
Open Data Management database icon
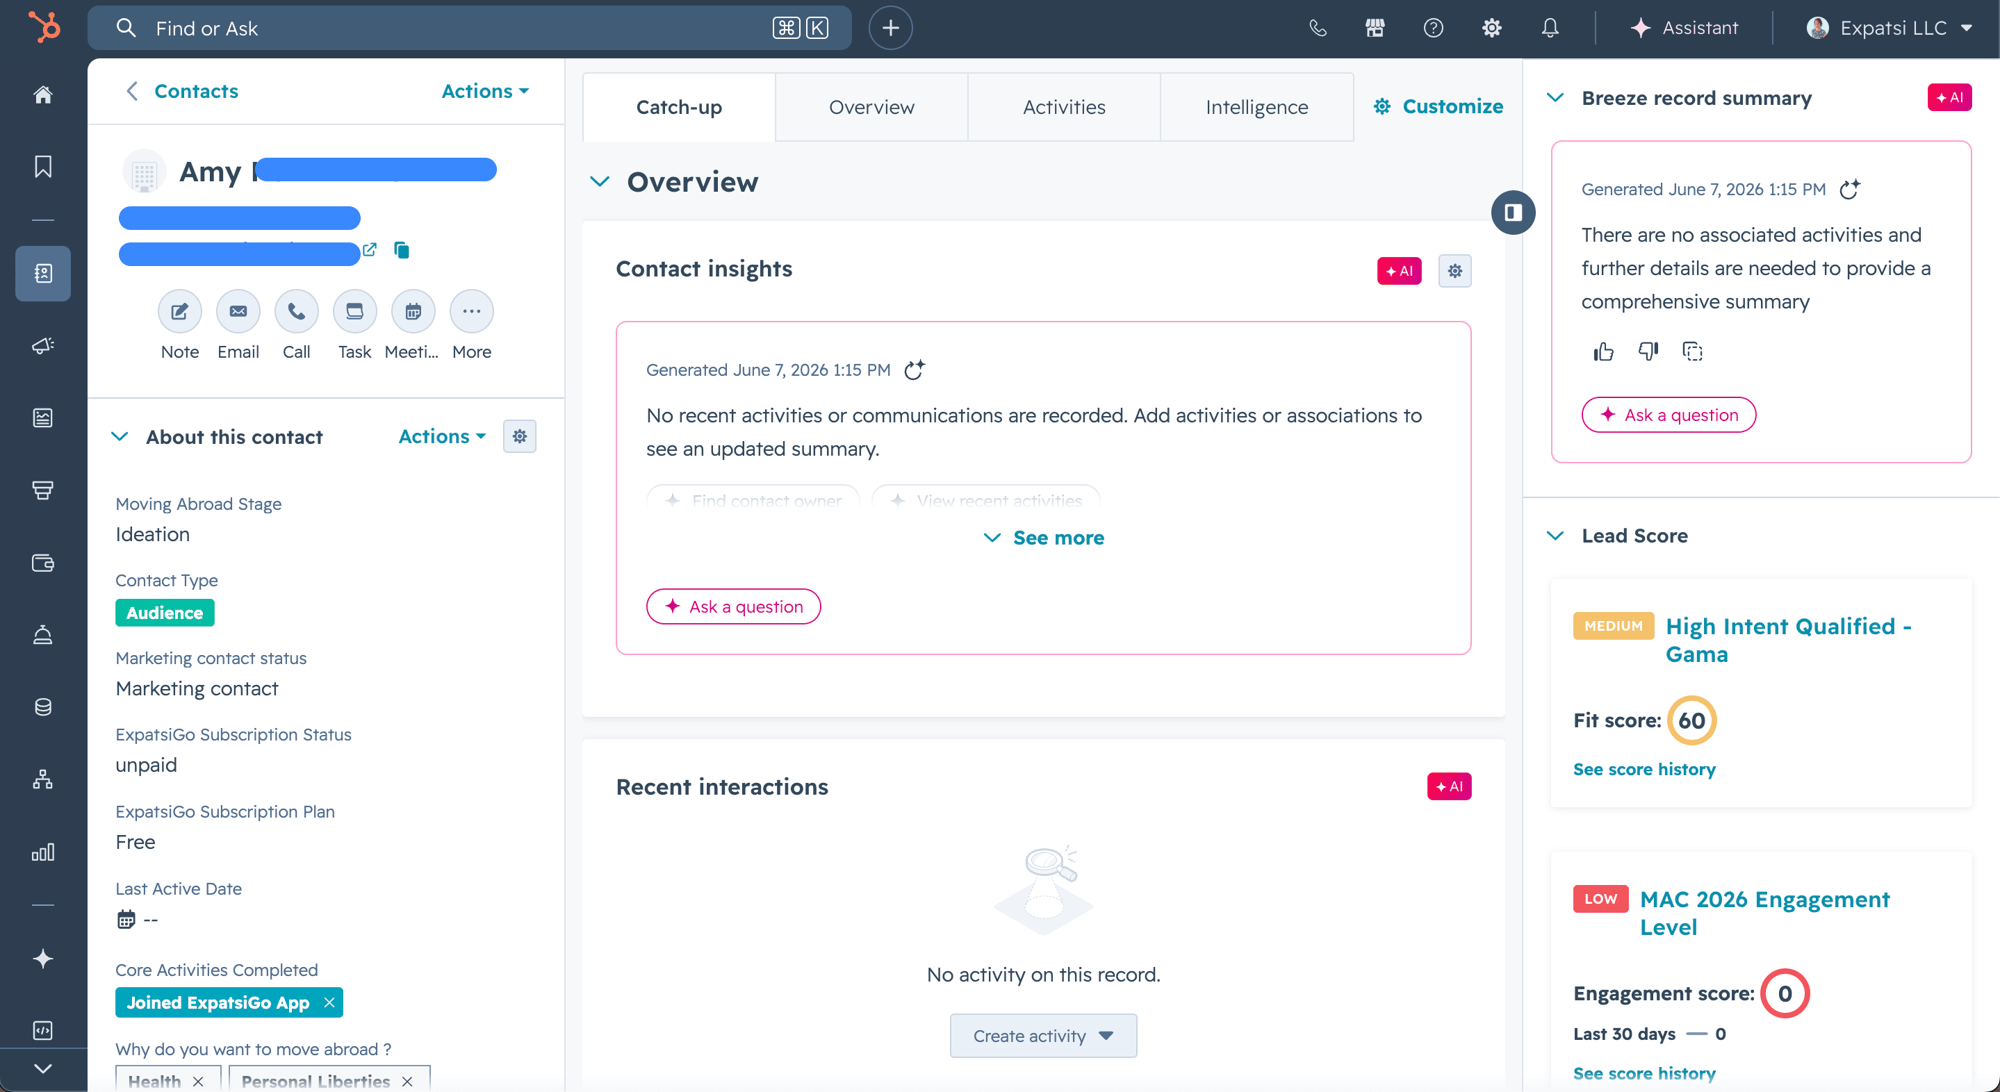(x=43, y=707)
